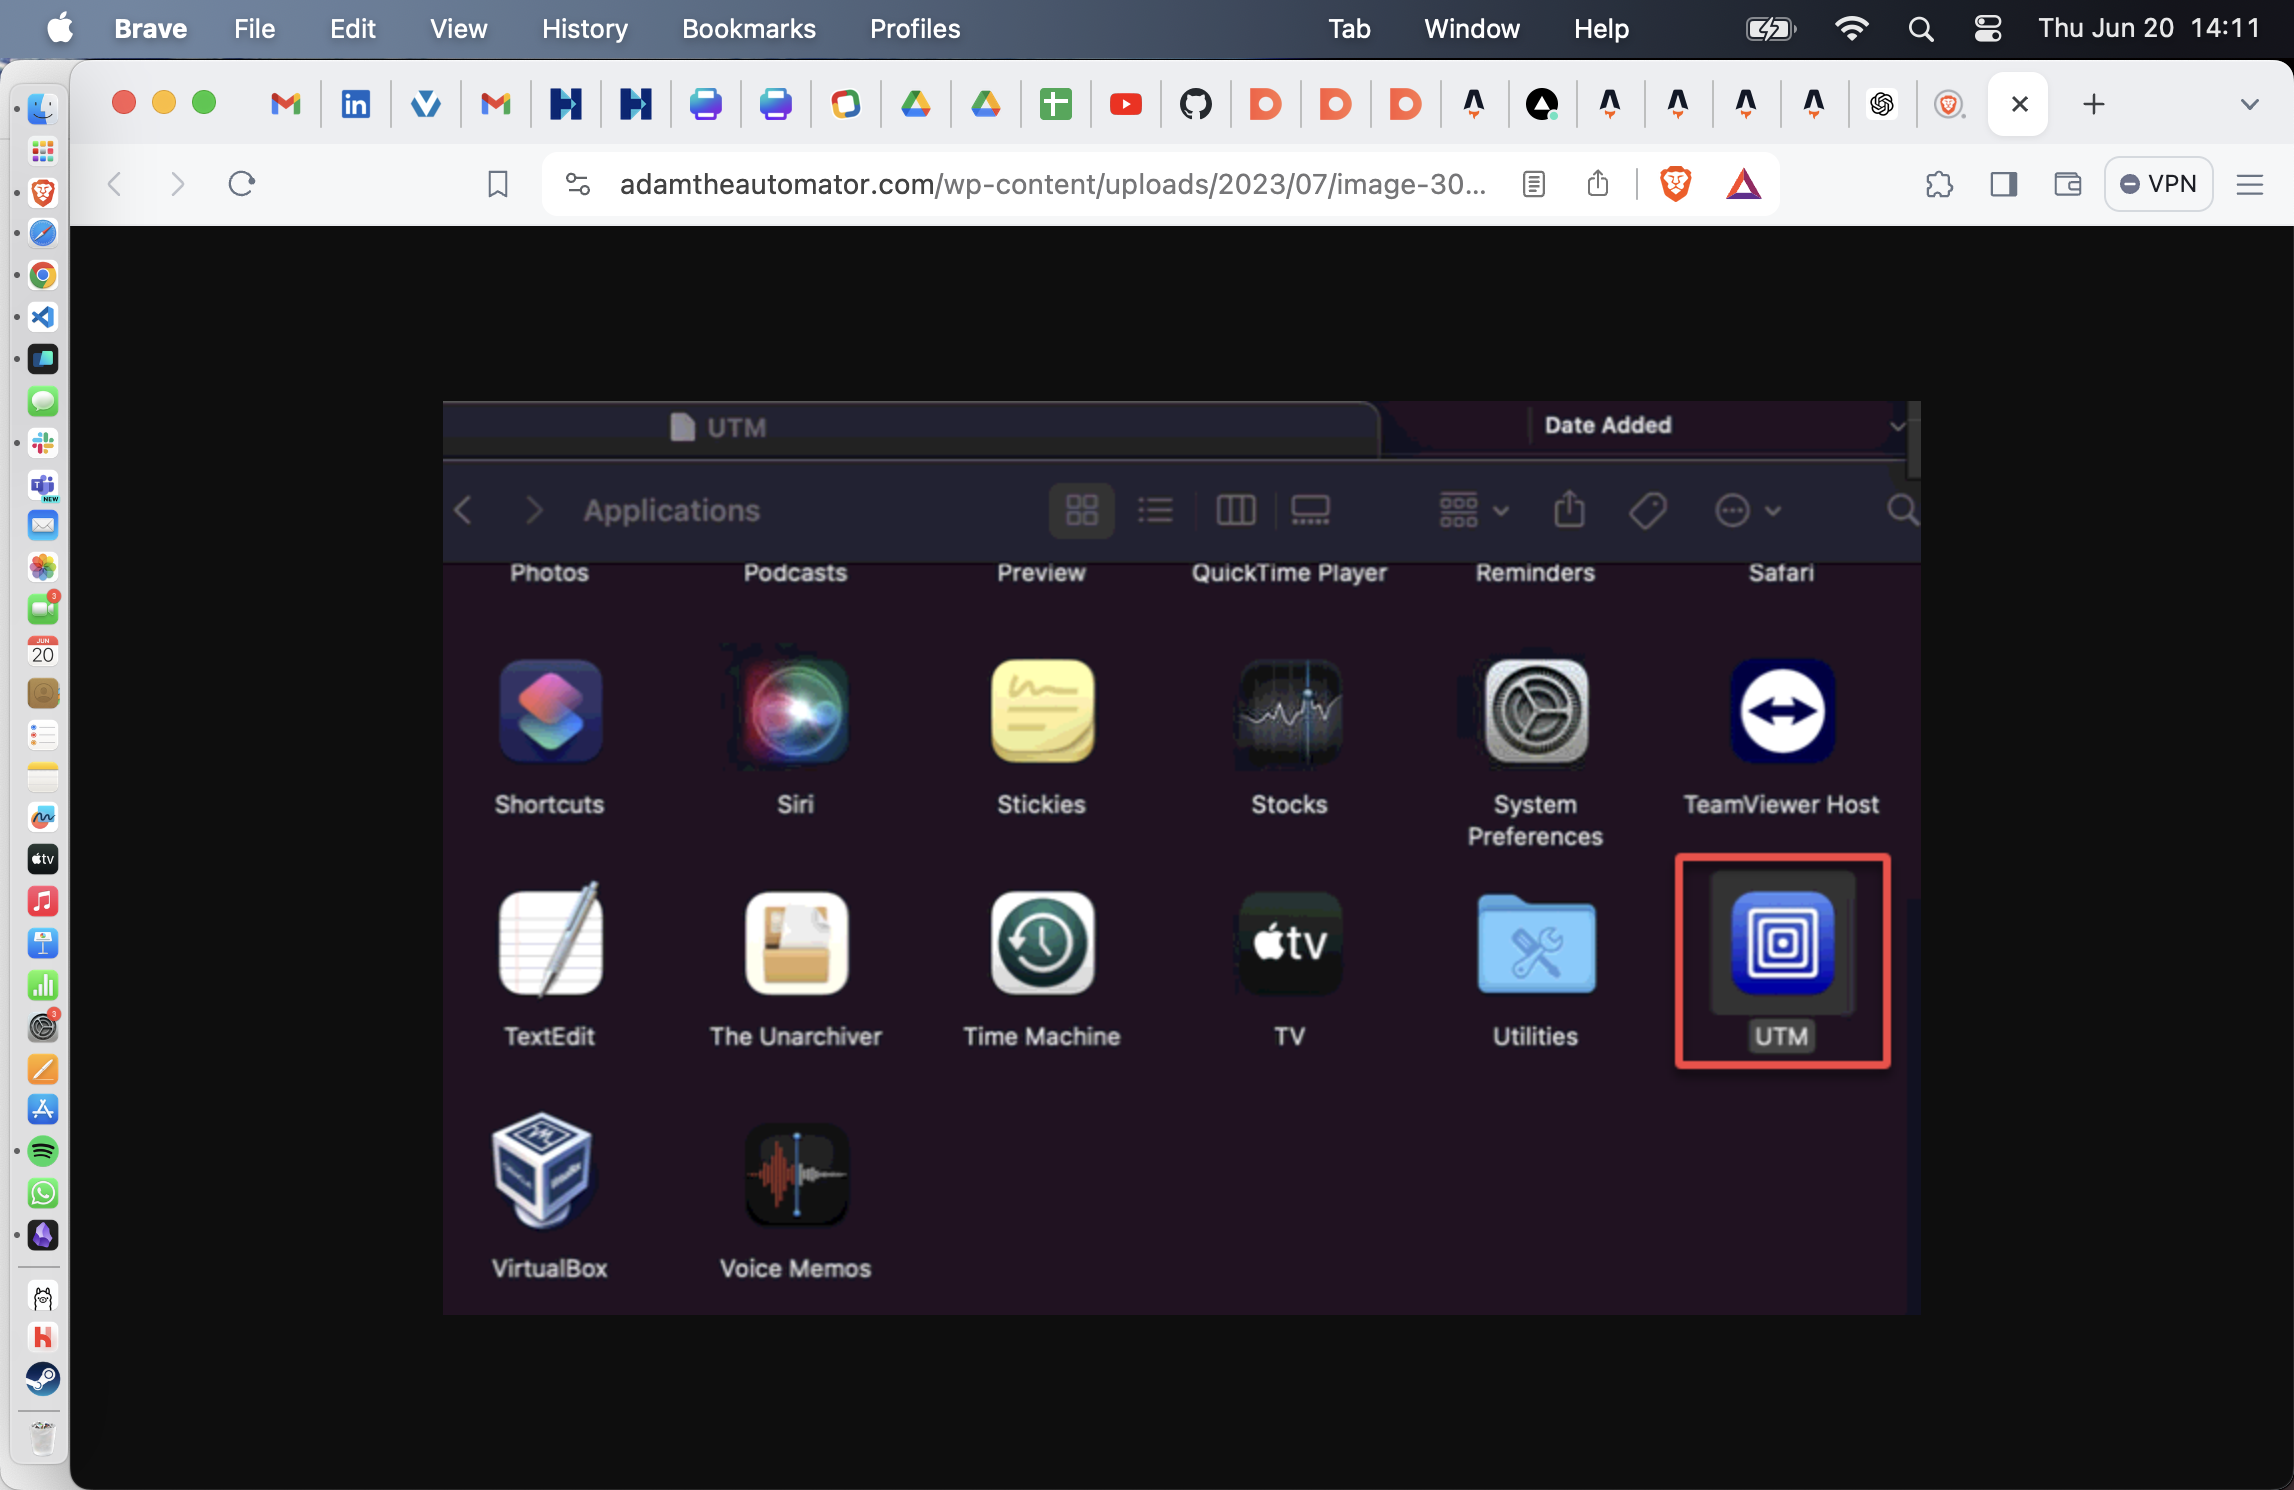Click the browser Extensions puzzle icon

point(1940,184)
